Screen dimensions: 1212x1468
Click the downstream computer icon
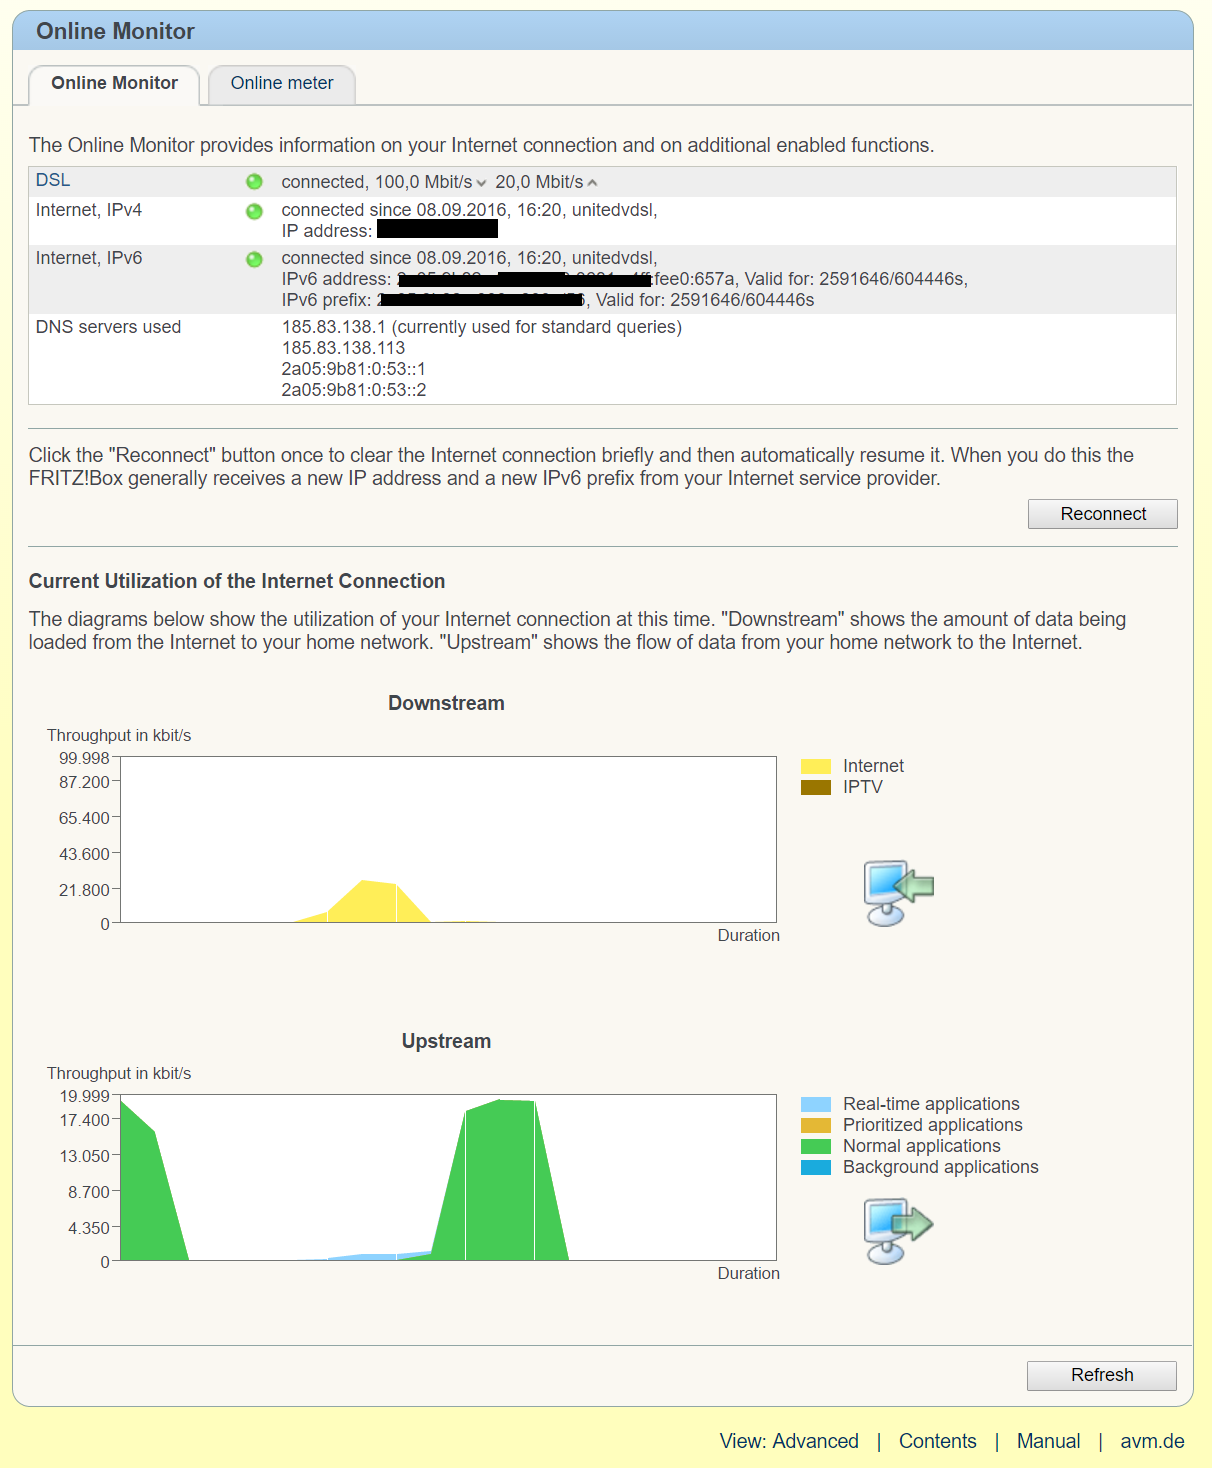point(897,892)
